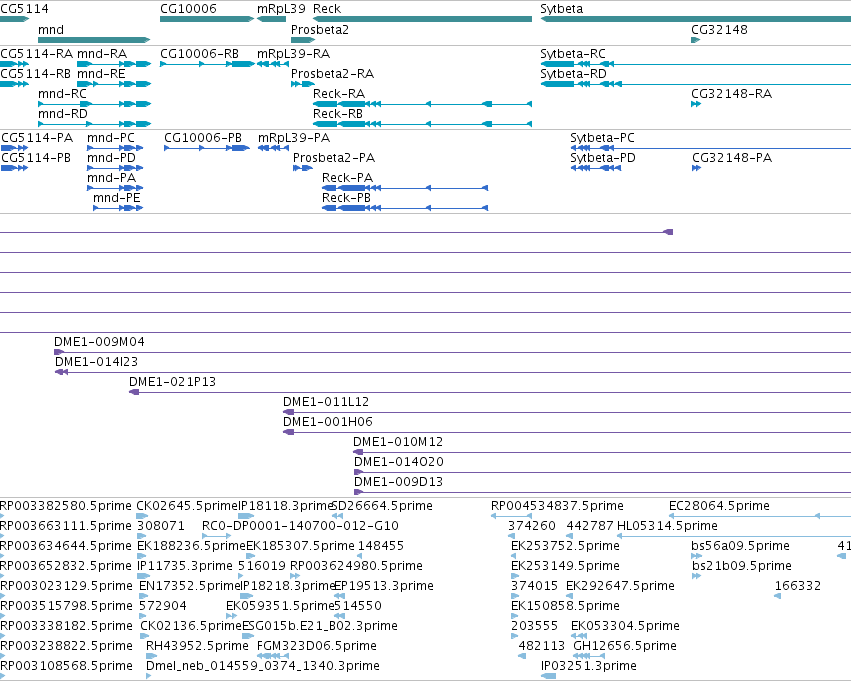Select protein mnd-PC label
Image resolution: width=851 pixels, height=681 pixels.
tap(111, 138)
